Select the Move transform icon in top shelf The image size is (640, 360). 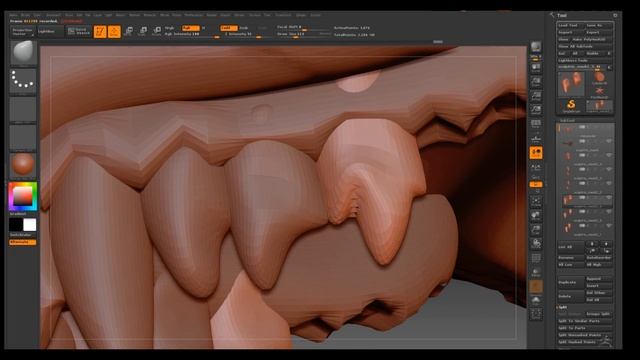pyautogui.click(x=129, y=31)
